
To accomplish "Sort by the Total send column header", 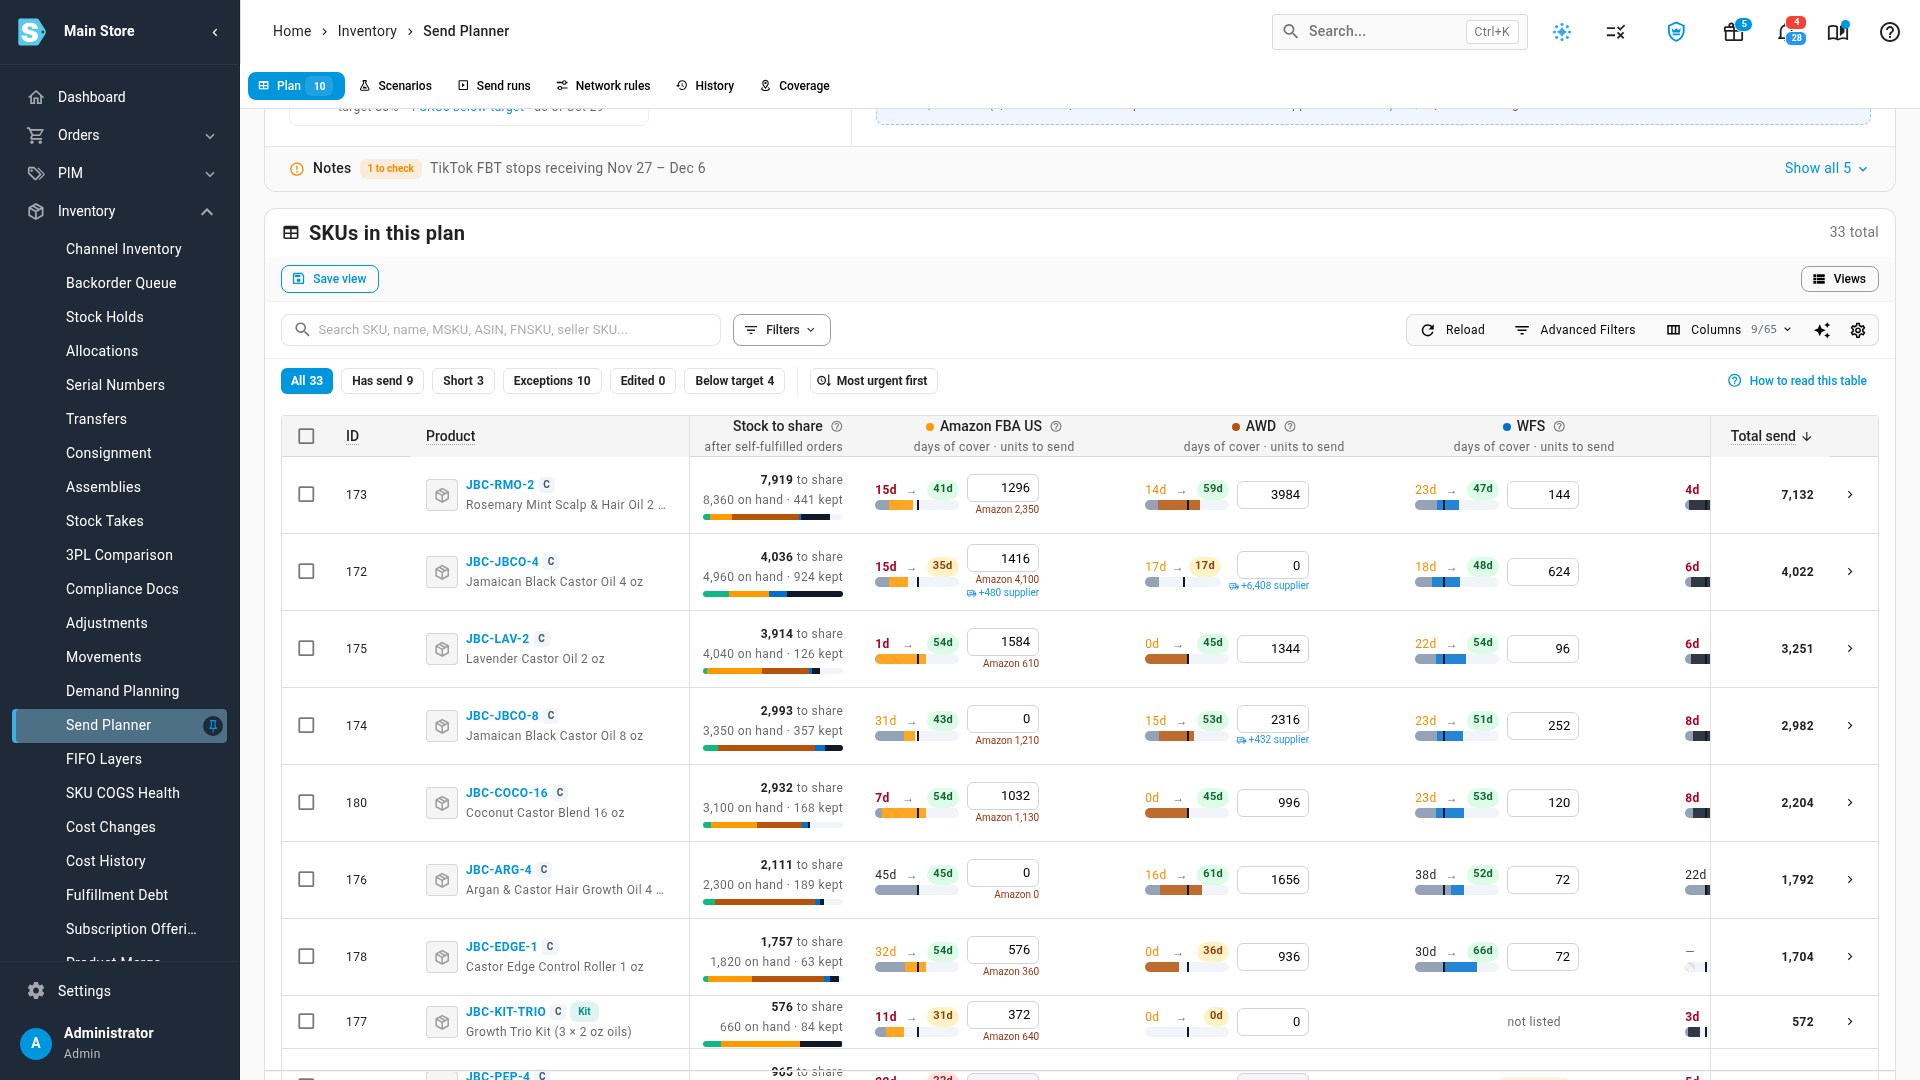I will [x=1770, y=436].
